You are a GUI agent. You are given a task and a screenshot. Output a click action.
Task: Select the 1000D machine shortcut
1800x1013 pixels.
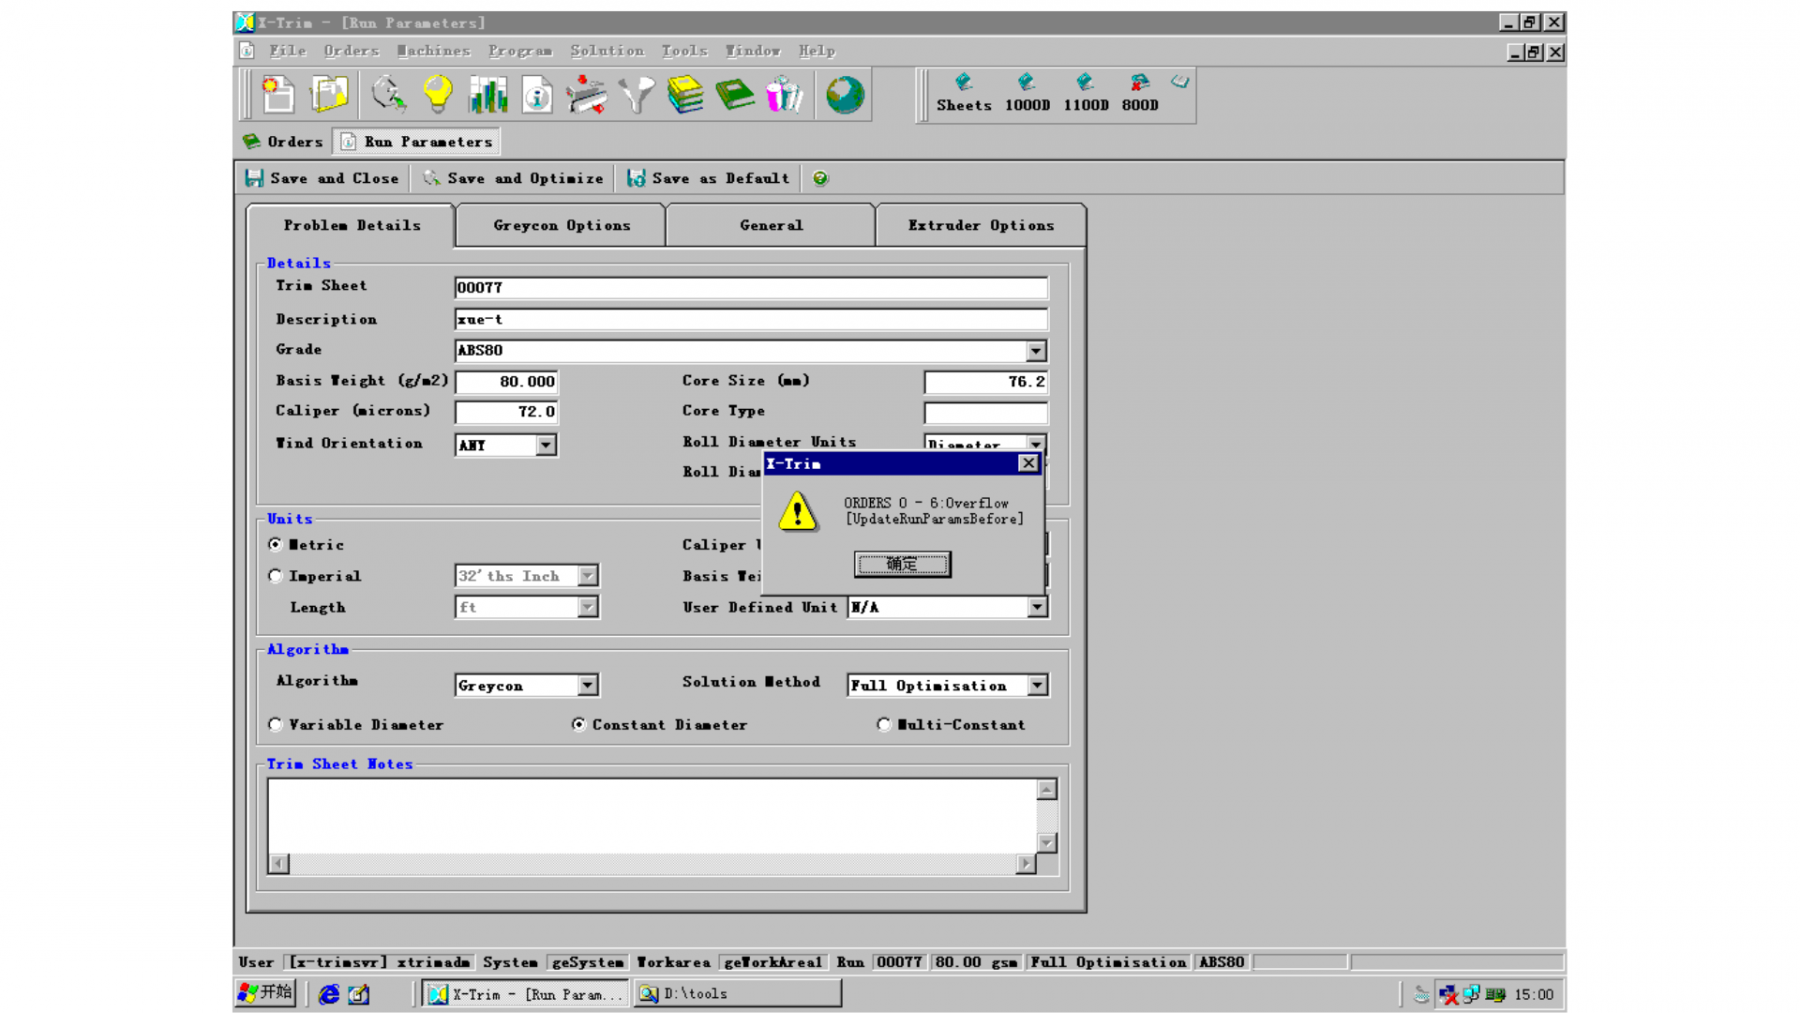pyautogui.click(x=1027, y=93)
